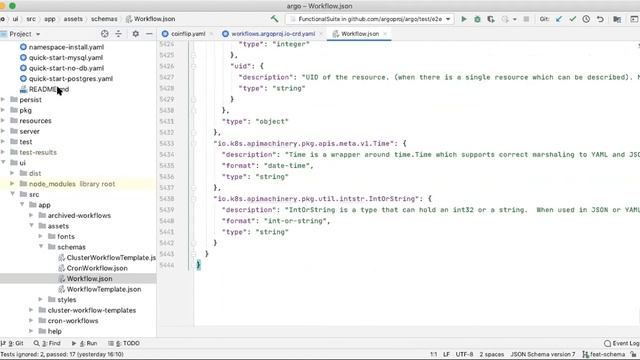Image resolution: width=640 pixels, height=360 pixels.
Task: Click the UTF-8 encoding status entry
Action: pyautogui.click(x=464, y=354)
